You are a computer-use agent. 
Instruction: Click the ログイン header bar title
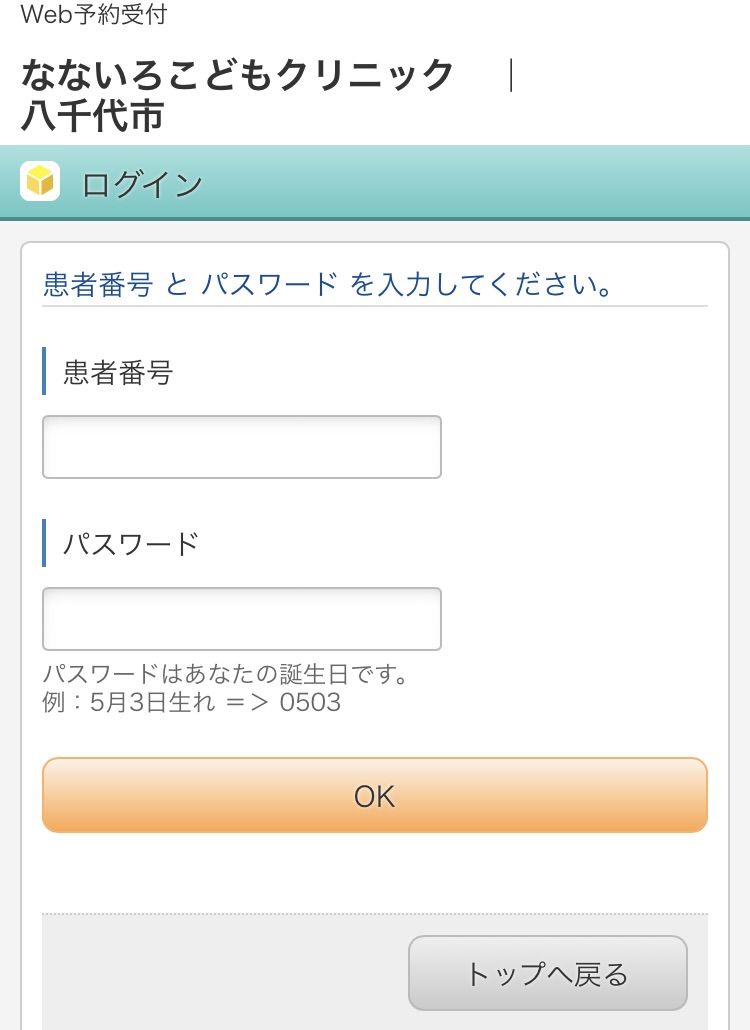[142, 184]
